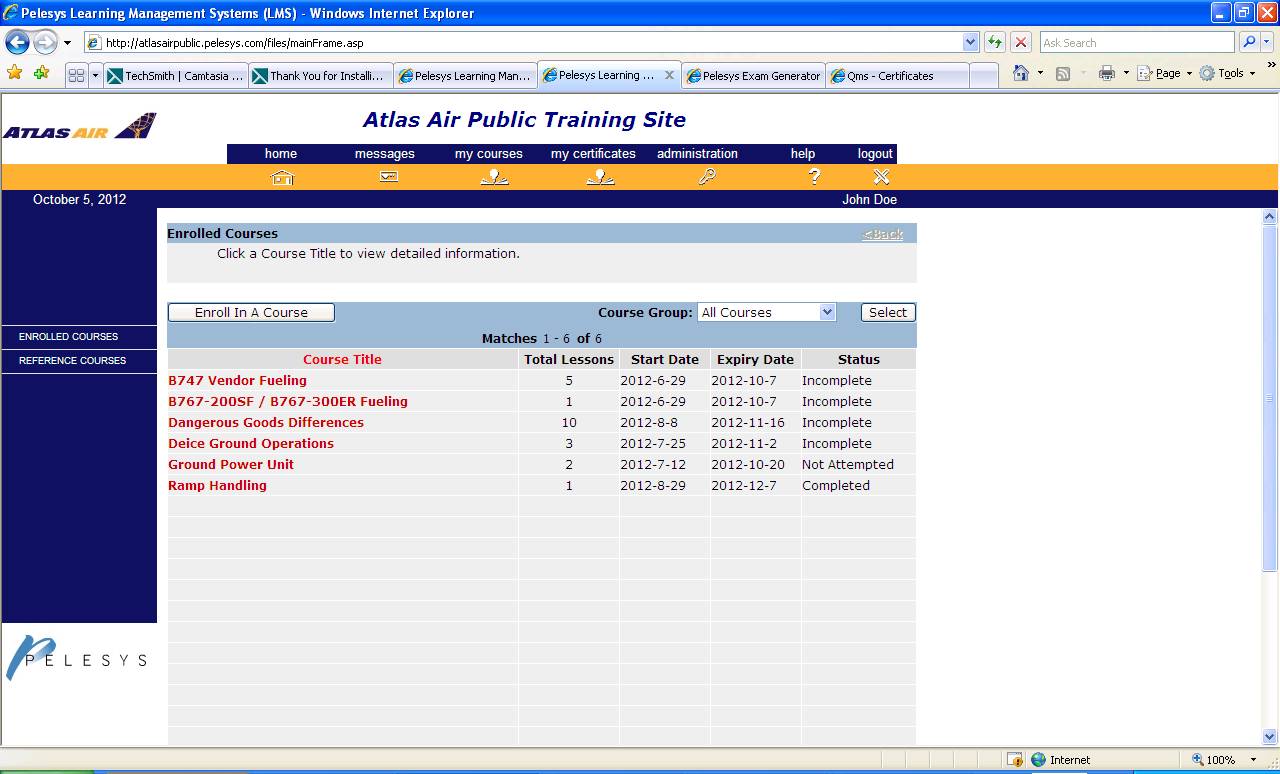Open the administration key icon
Image resolution: width=1280 pixels, height=774 pixels.
pos(707,177)
